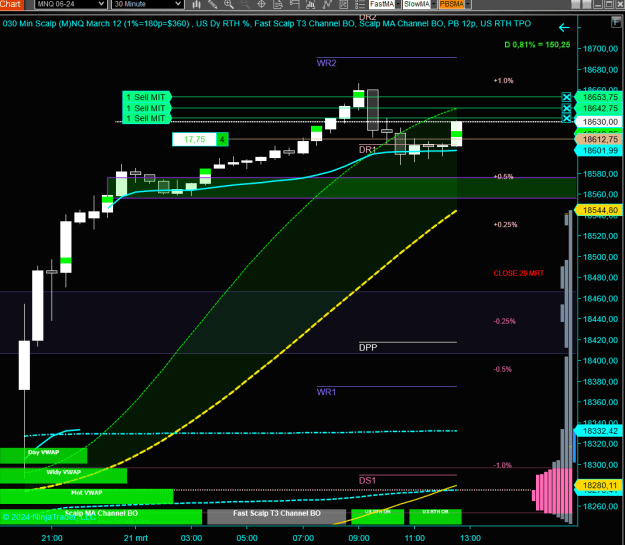Select the Chart tab

tap(12, 4)
